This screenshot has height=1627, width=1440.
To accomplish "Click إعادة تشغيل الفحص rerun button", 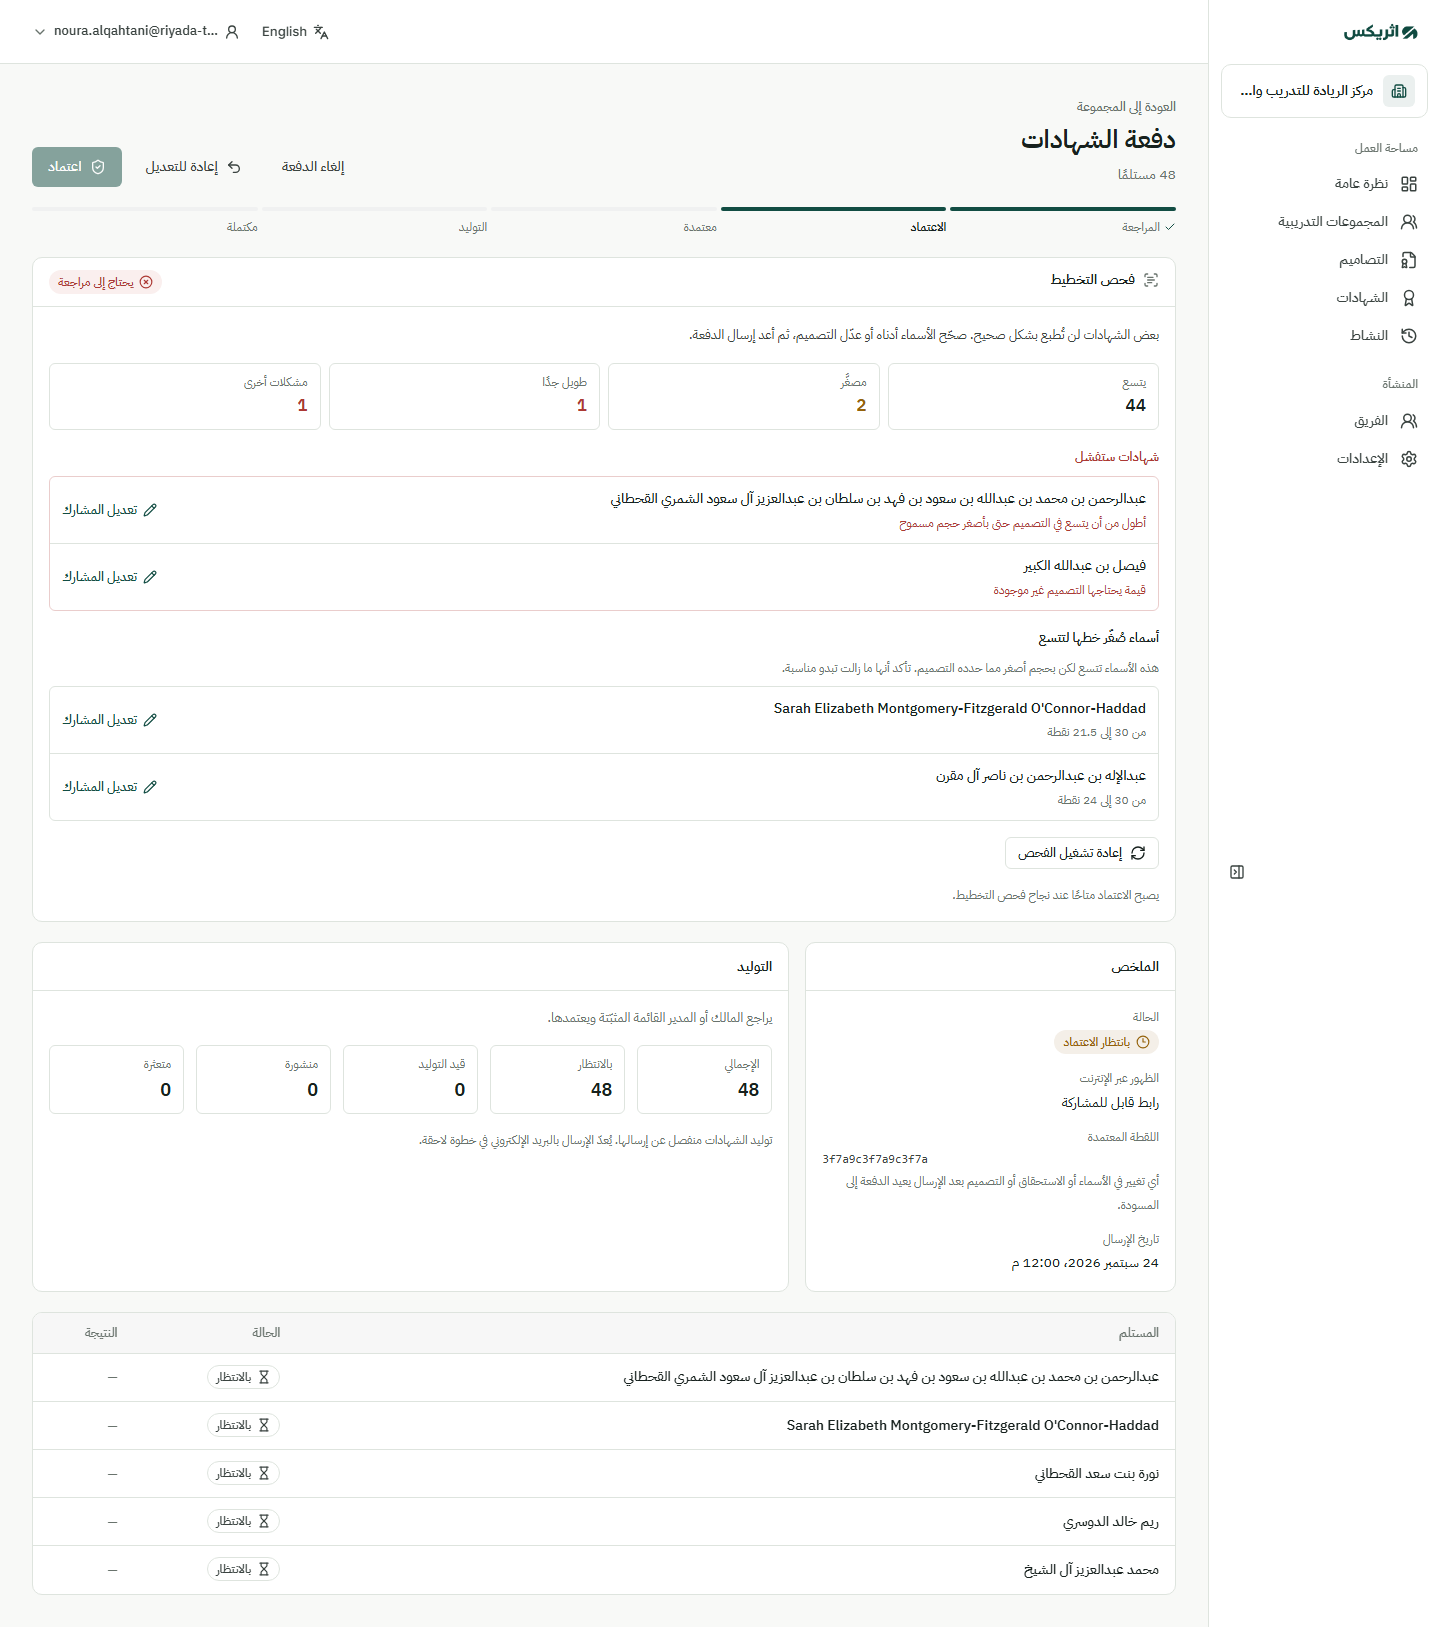I will [1082, 853].
